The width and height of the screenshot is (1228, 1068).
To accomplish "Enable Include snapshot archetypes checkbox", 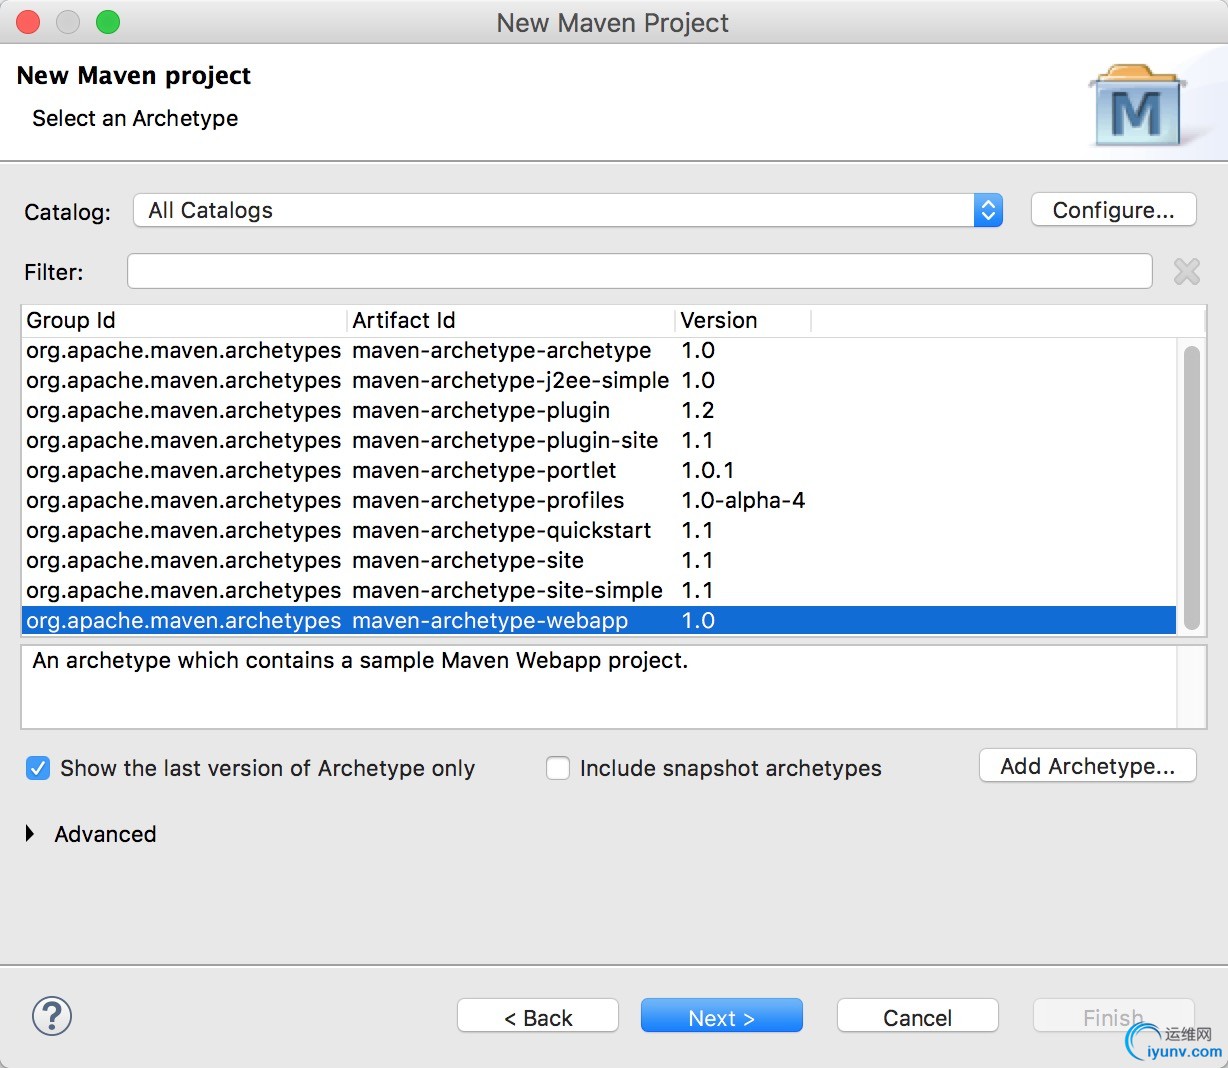I will [558, 768].
